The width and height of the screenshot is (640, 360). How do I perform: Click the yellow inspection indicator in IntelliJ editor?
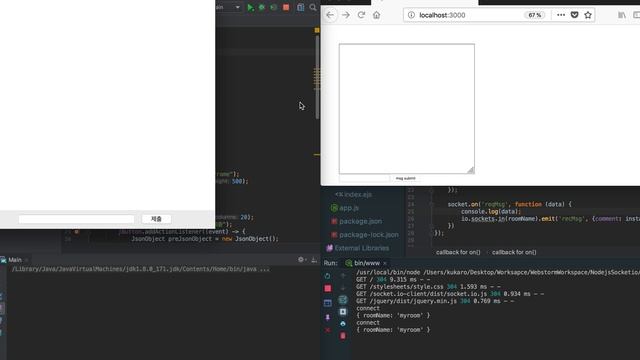click(x=317, y=30)
